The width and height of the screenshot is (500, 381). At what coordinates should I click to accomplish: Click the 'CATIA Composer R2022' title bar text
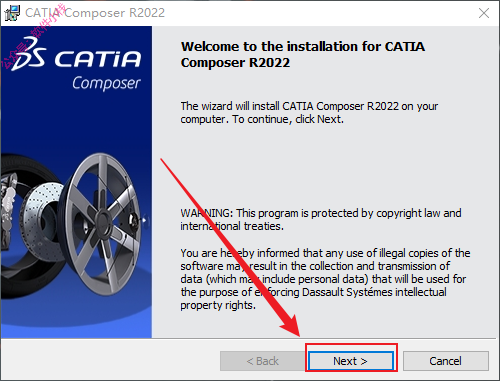95,13
